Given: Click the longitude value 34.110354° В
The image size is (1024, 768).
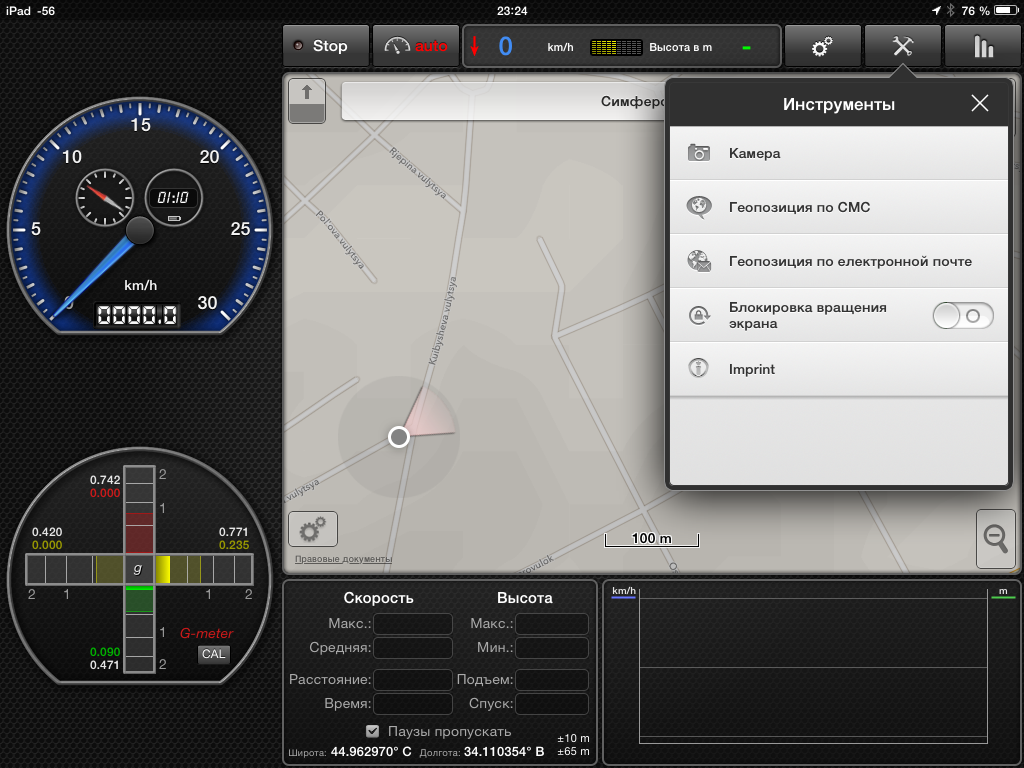Looking at the screenshot, I should click(504, 752).
